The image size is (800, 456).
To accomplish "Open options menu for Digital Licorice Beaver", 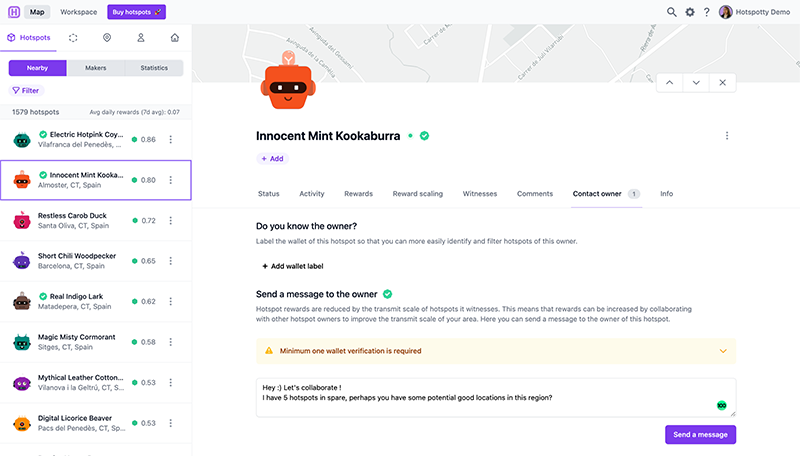I will click(x=170, y=423).
